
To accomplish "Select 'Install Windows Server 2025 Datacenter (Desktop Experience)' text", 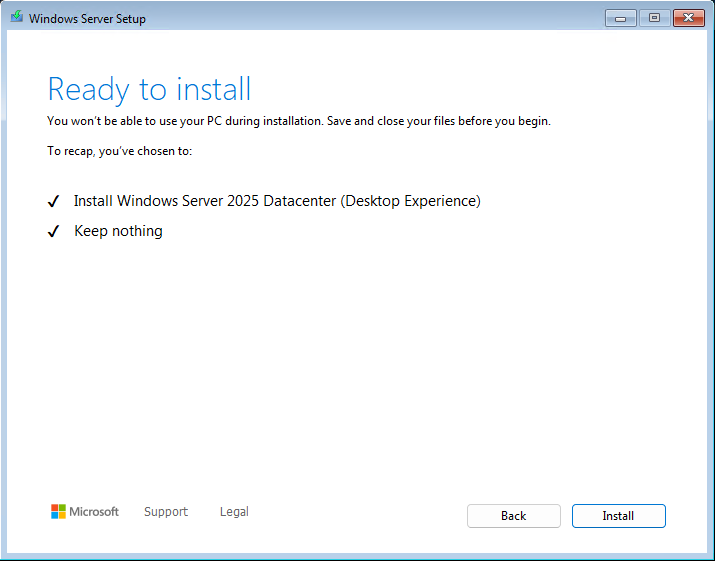I will click(277, 201).
